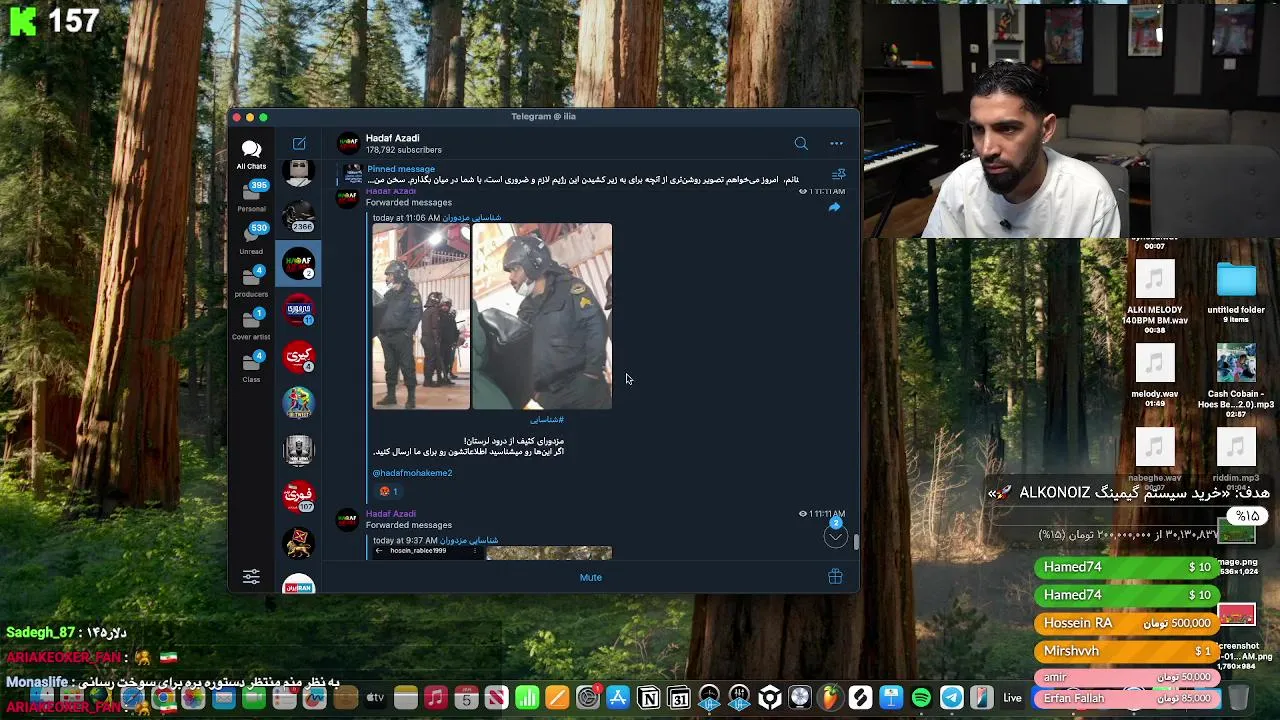Show the pinned messages list icon

click(x=838, y=174)
